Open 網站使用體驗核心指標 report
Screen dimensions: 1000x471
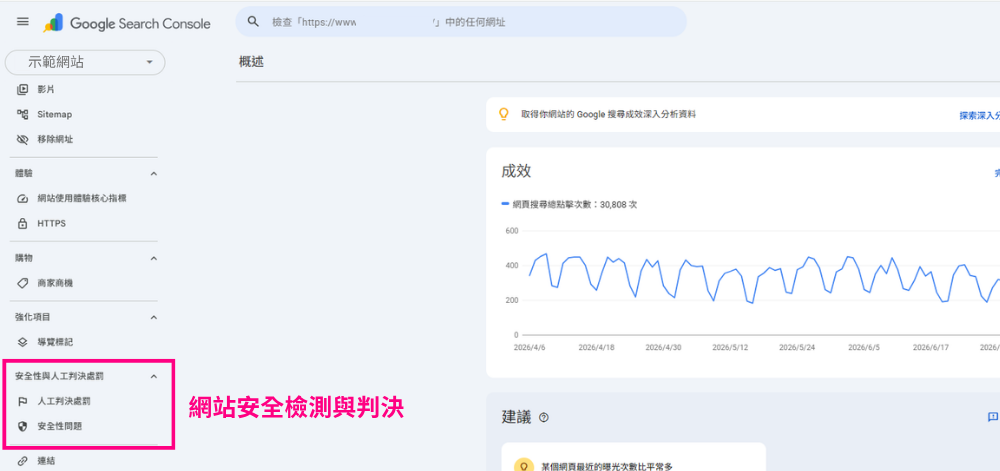pos(83,198)
